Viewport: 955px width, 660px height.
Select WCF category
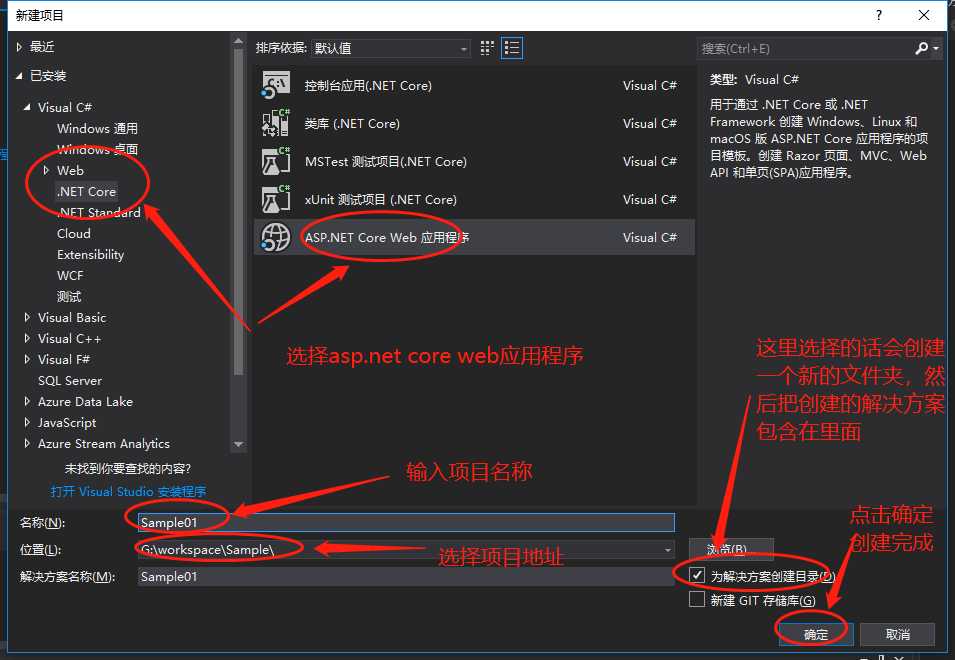(70, 275)
